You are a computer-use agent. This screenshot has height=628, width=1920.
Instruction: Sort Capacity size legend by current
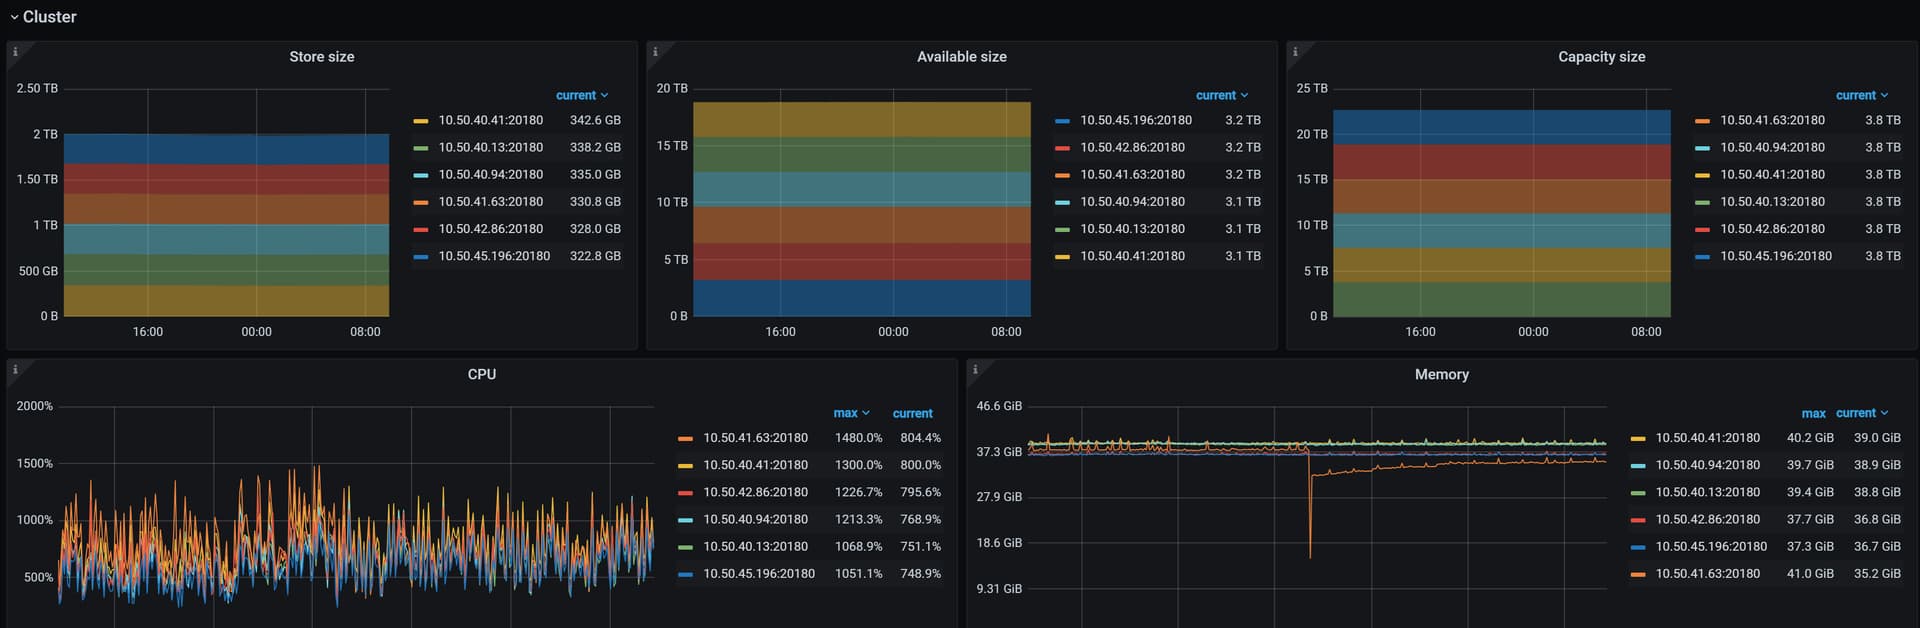coord(1861,95)
